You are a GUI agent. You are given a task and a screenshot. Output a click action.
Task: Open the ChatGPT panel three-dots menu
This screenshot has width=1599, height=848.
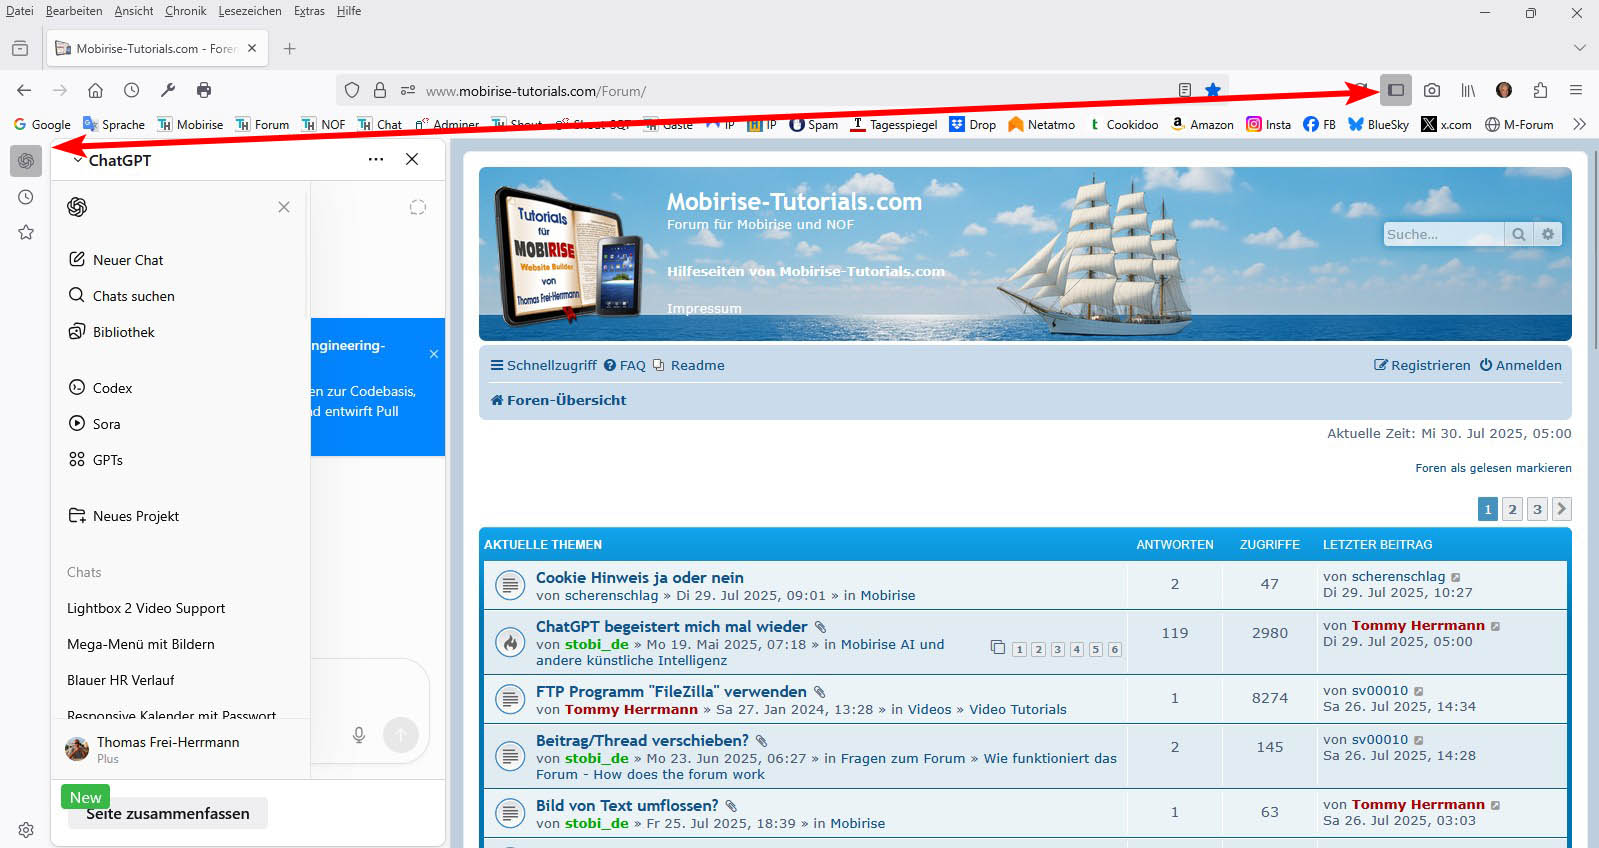click(x=376, y=159)
